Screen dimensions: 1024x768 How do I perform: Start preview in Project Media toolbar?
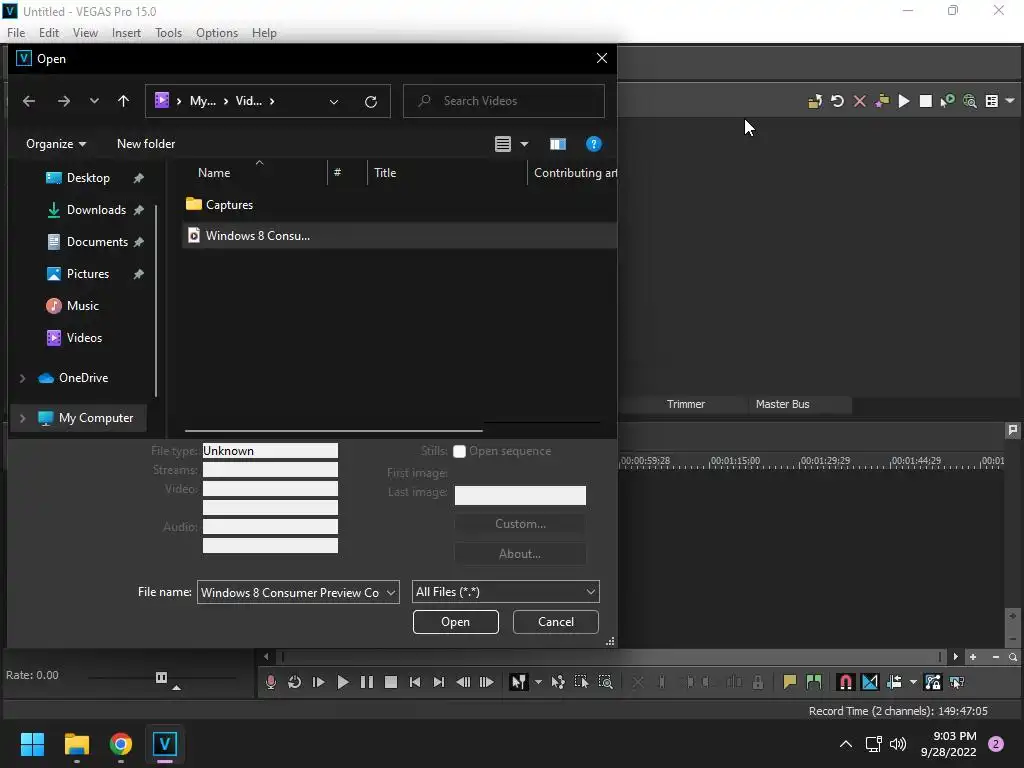point(904,101)
